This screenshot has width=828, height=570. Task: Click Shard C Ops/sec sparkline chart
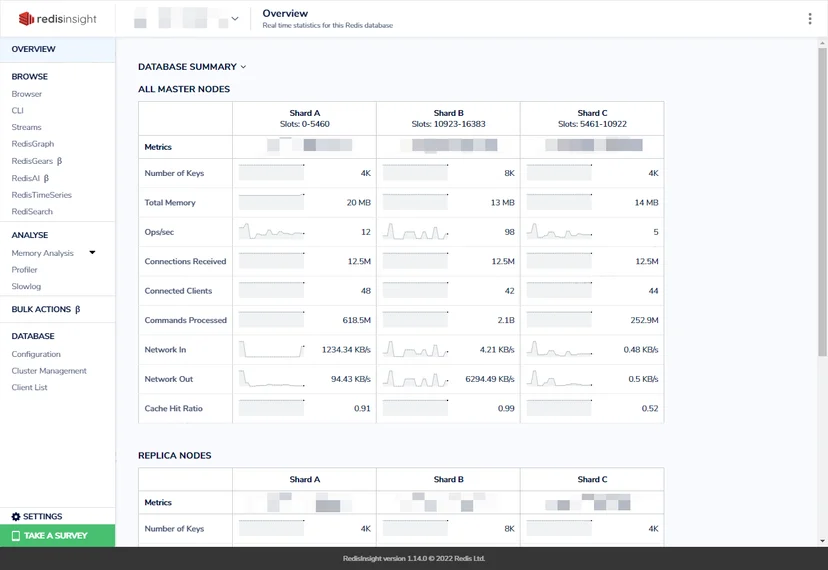559,231
